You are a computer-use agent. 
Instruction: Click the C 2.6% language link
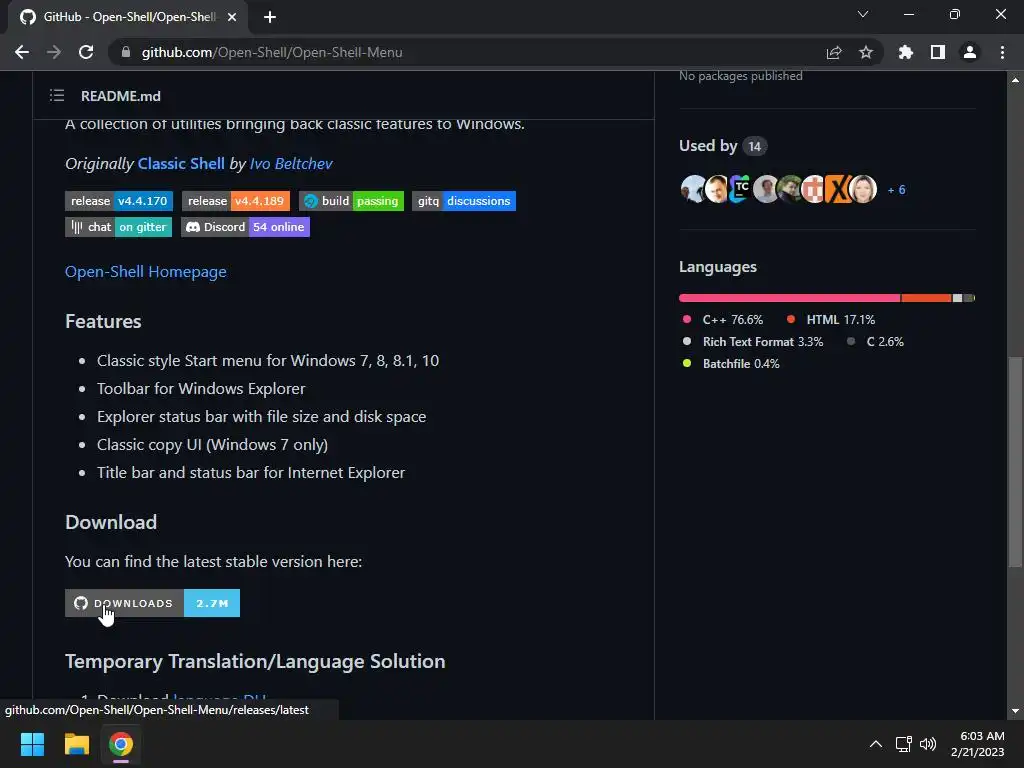tap(875, 342)
